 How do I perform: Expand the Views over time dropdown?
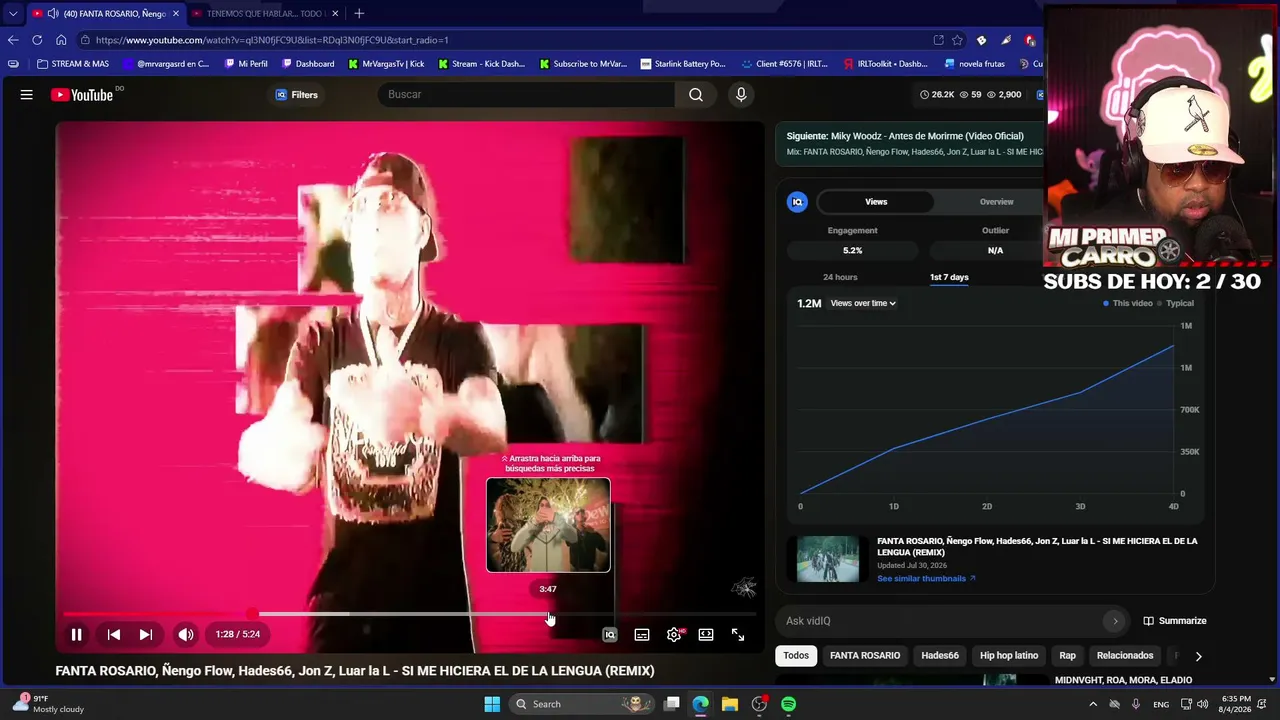[x=863, y=303]
